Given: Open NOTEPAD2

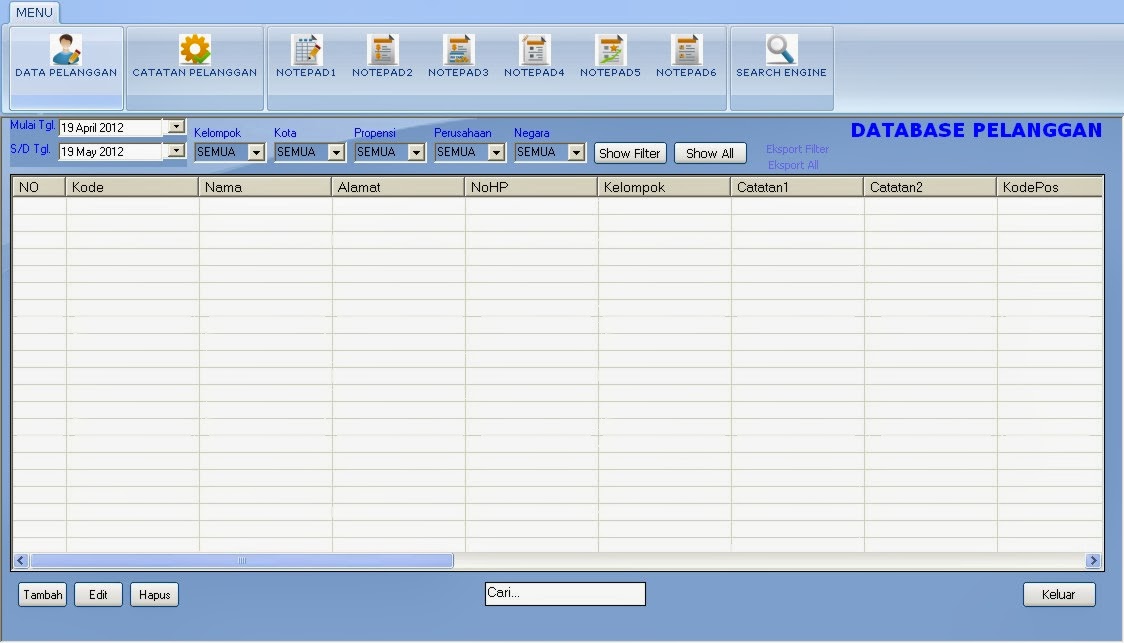Looking at the screenshot, I should [381, 55].
